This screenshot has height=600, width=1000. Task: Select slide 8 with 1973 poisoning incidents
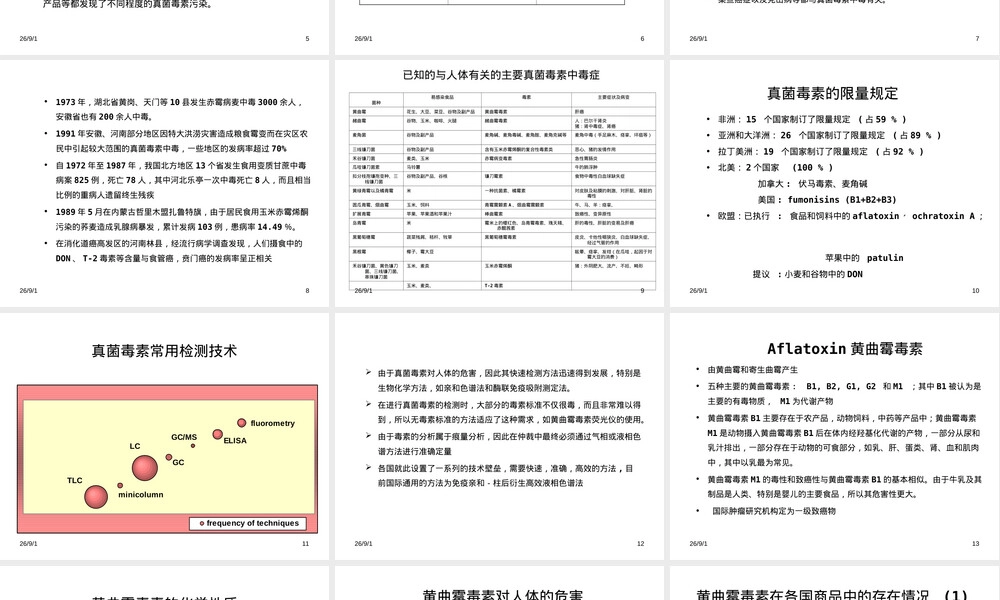click(x=165, y=184)
